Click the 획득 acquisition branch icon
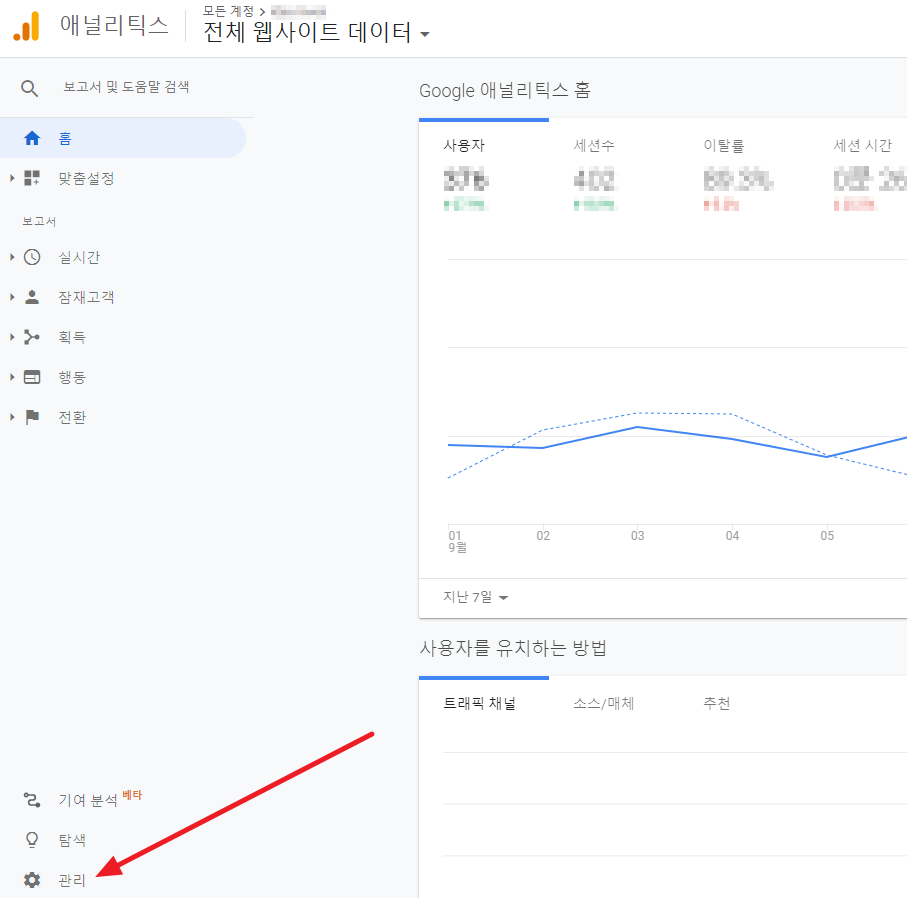The height and width of the screenshot is (898, 907). [x=32, y=337]
